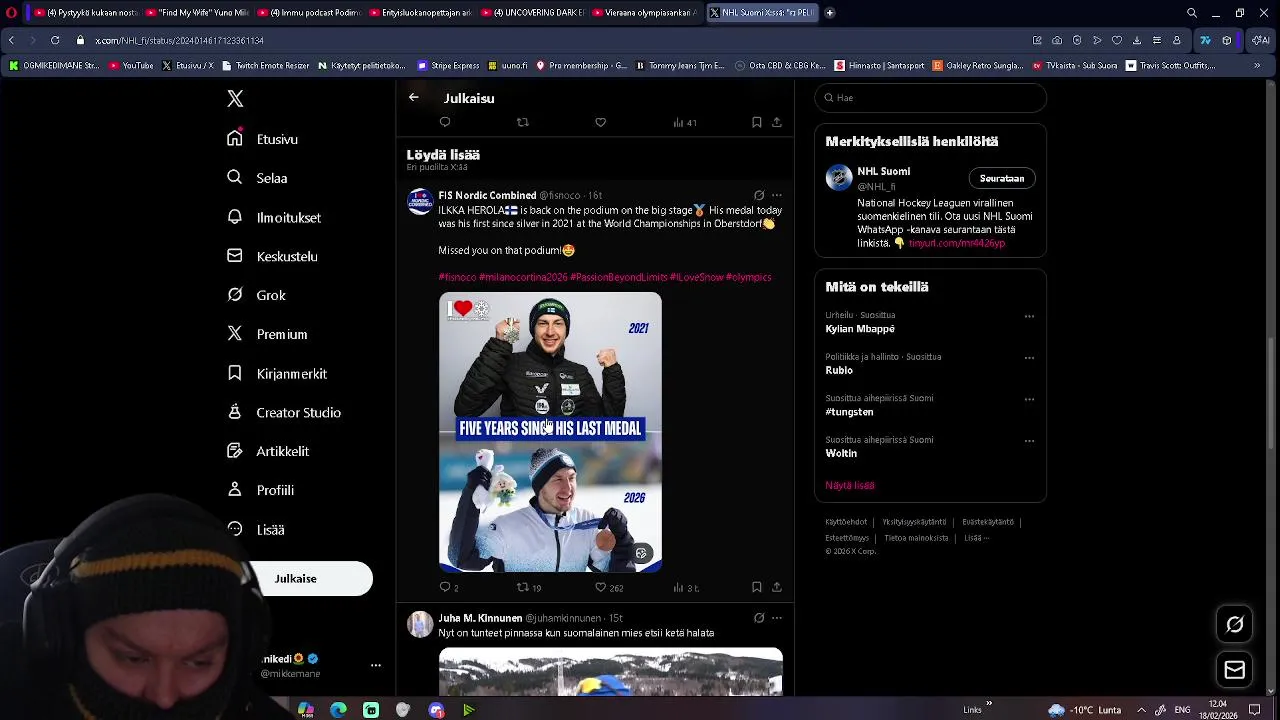
Task: Go to Etusivu home
Action: point(263,139)
